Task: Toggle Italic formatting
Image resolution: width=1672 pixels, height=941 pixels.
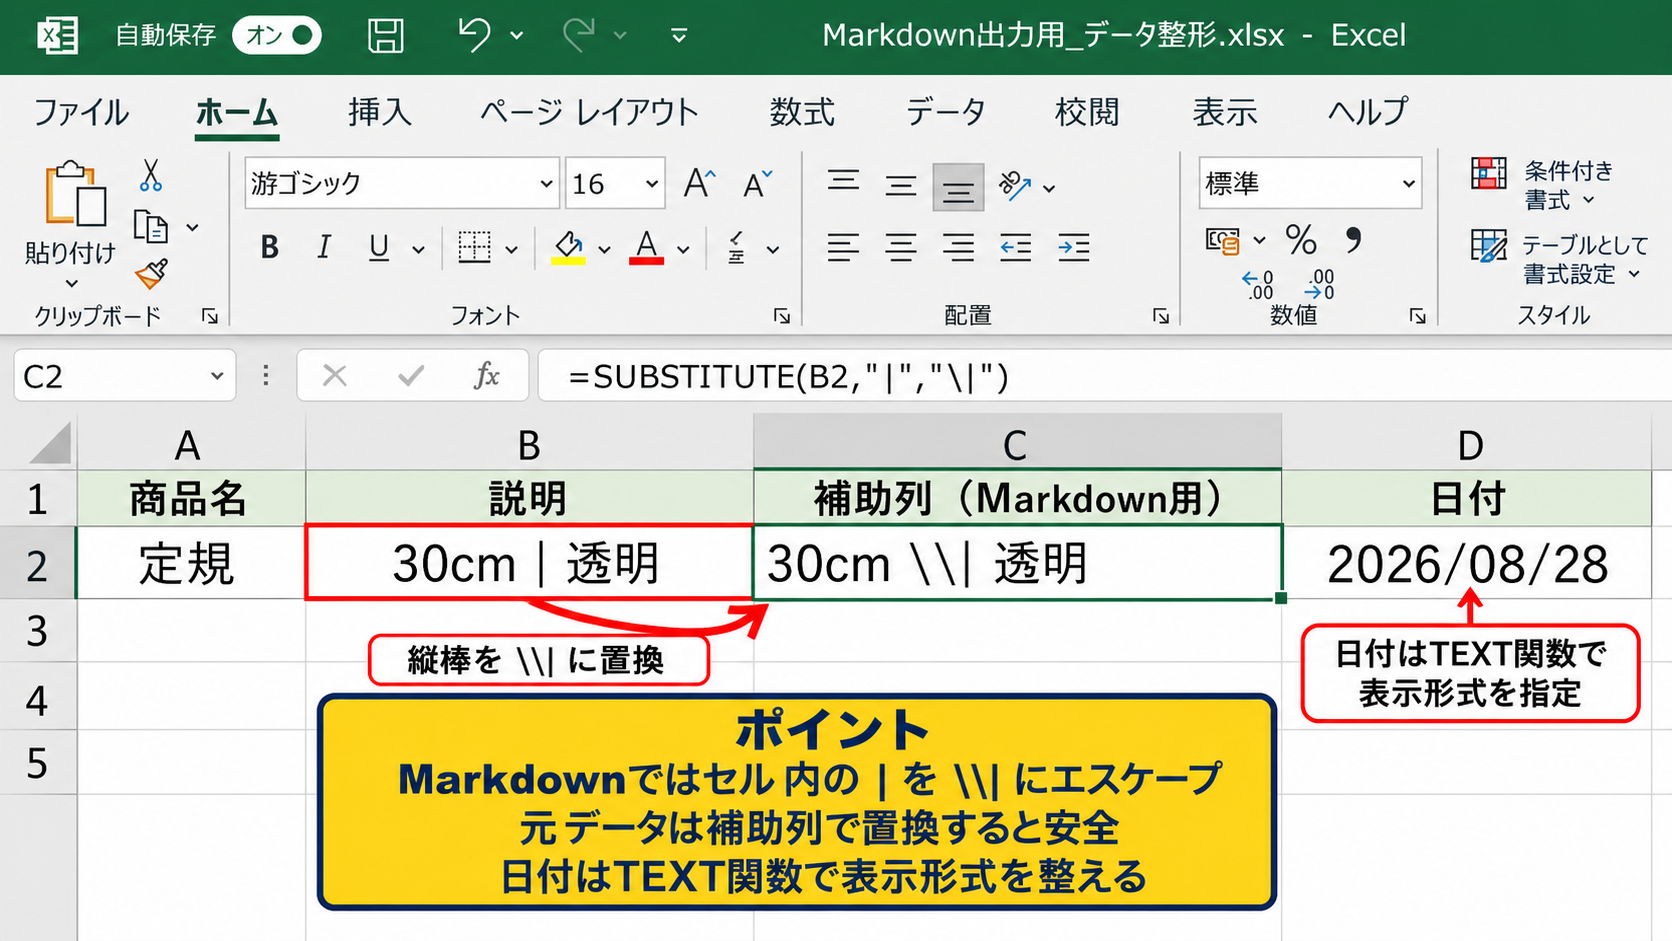Action: pos(323,247)
